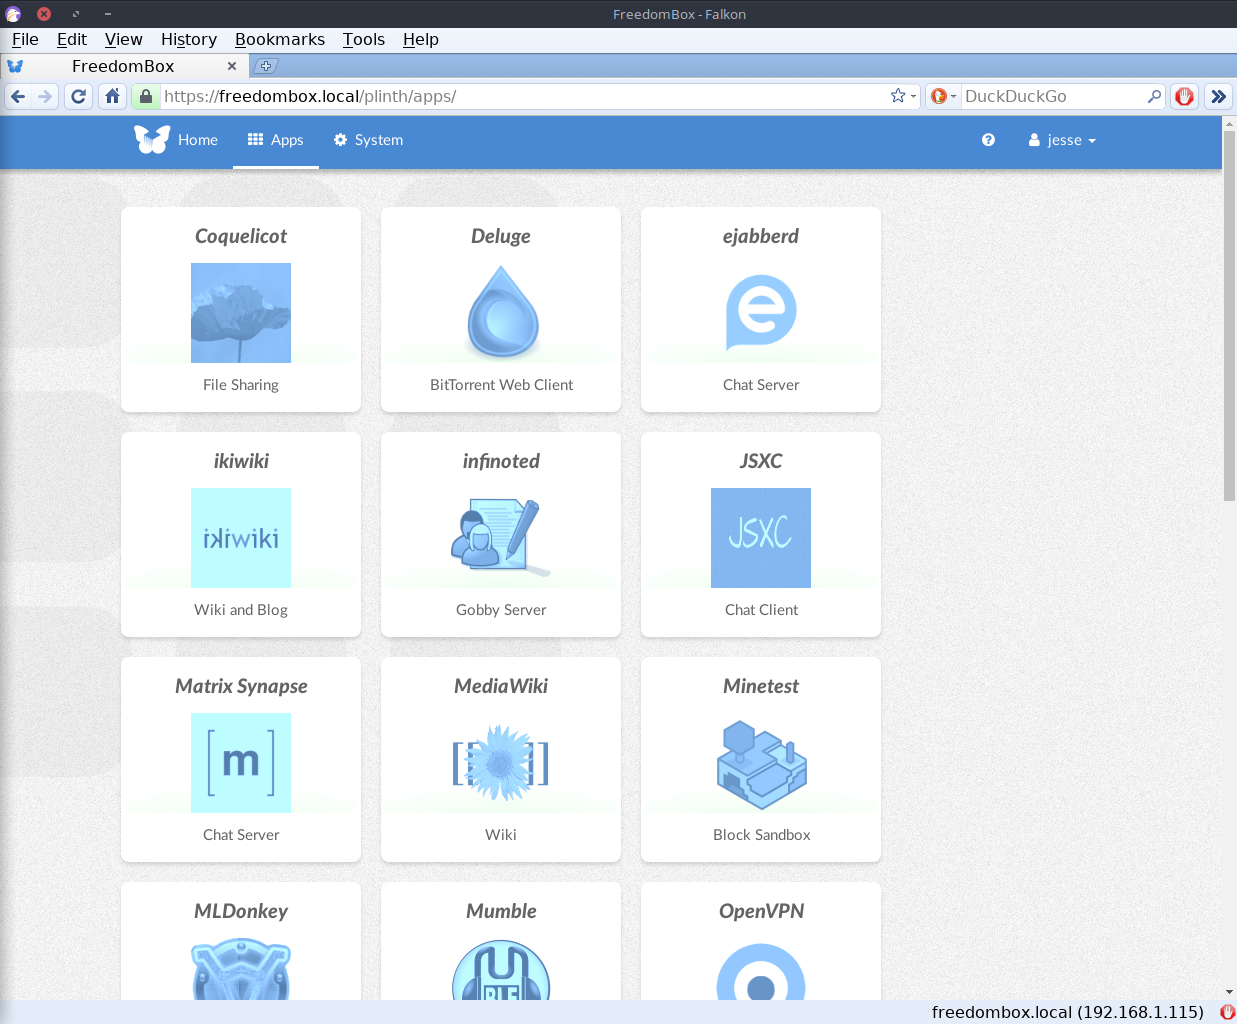Go forward with the browser forward arrow
This screenshot has width=1237, height=1024.
point(44,96)
